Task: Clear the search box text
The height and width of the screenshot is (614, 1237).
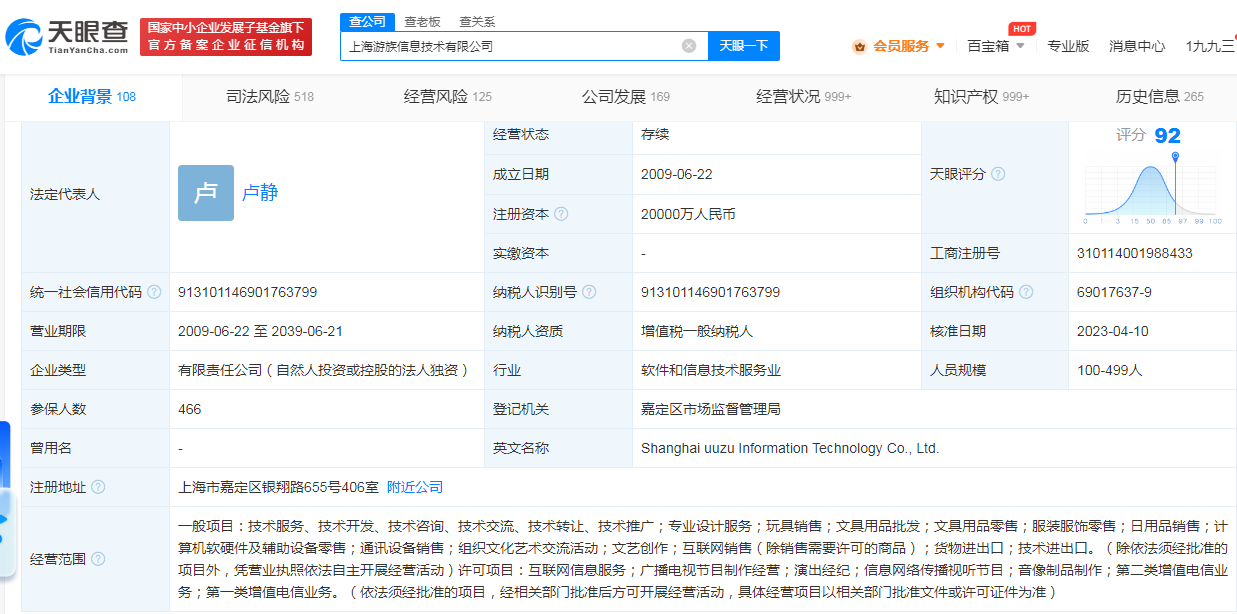Action: pos(689,46)
